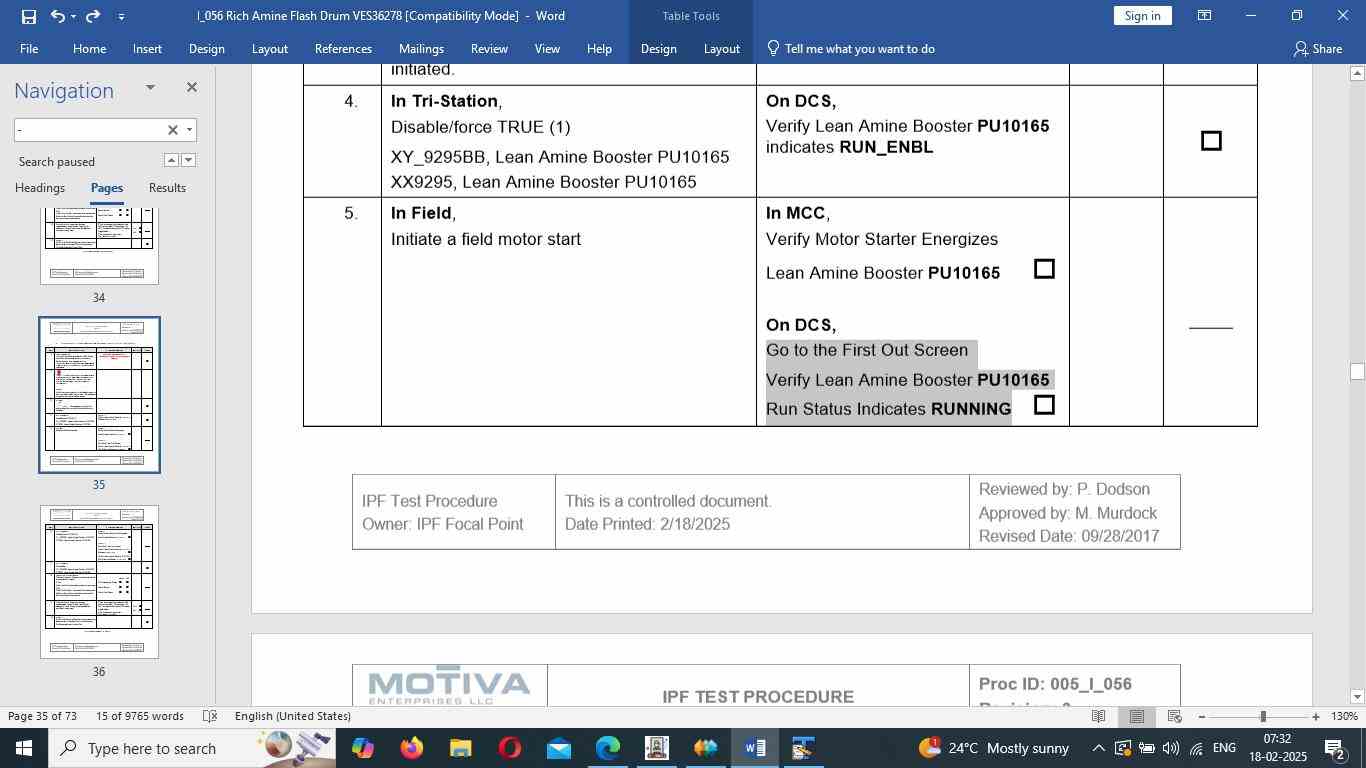Click the Sign in button

pos(1142,16)
